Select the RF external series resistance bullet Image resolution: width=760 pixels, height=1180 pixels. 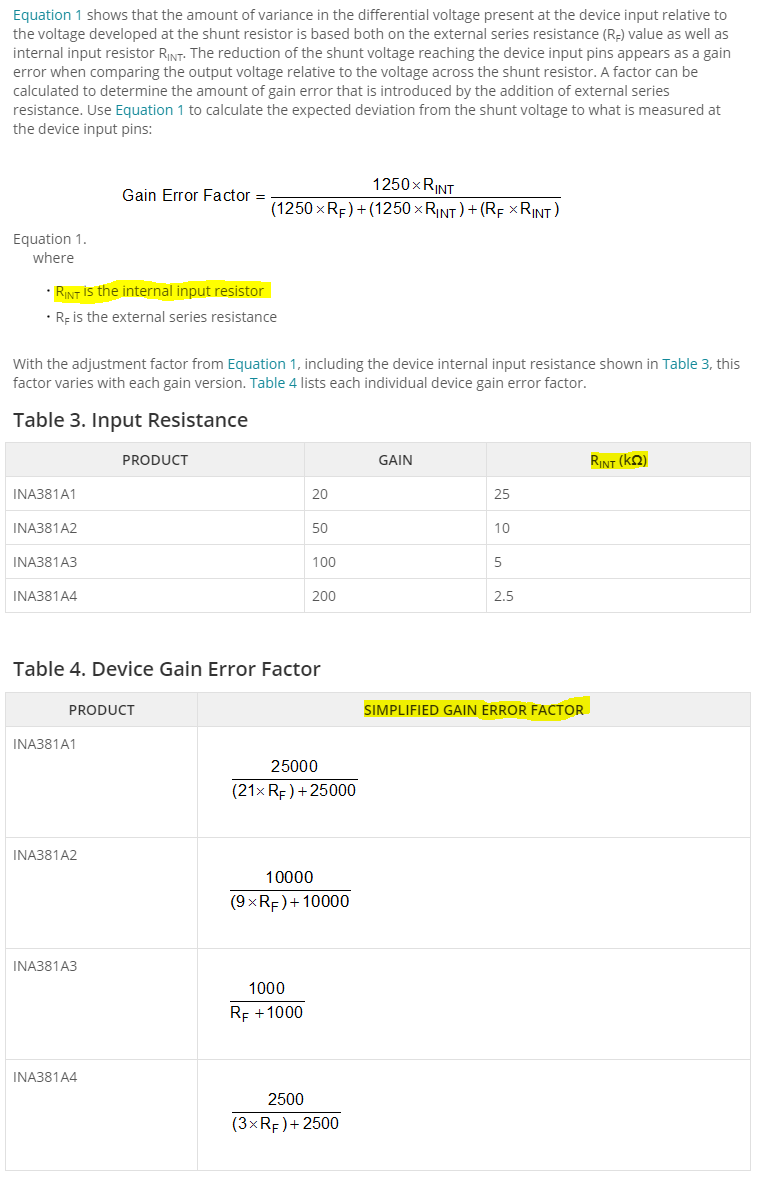[x=166, y=318]
